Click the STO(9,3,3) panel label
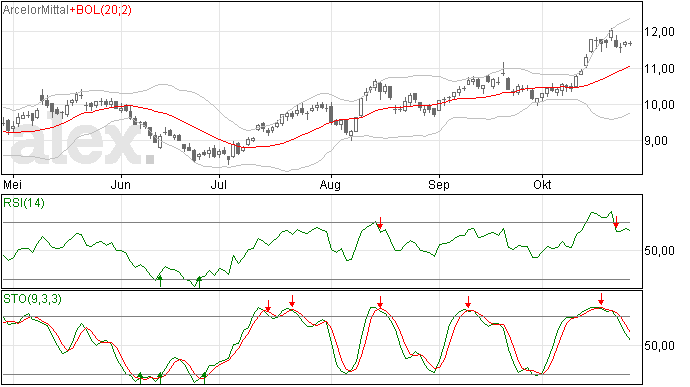The image size is (690, 387). 33,299
